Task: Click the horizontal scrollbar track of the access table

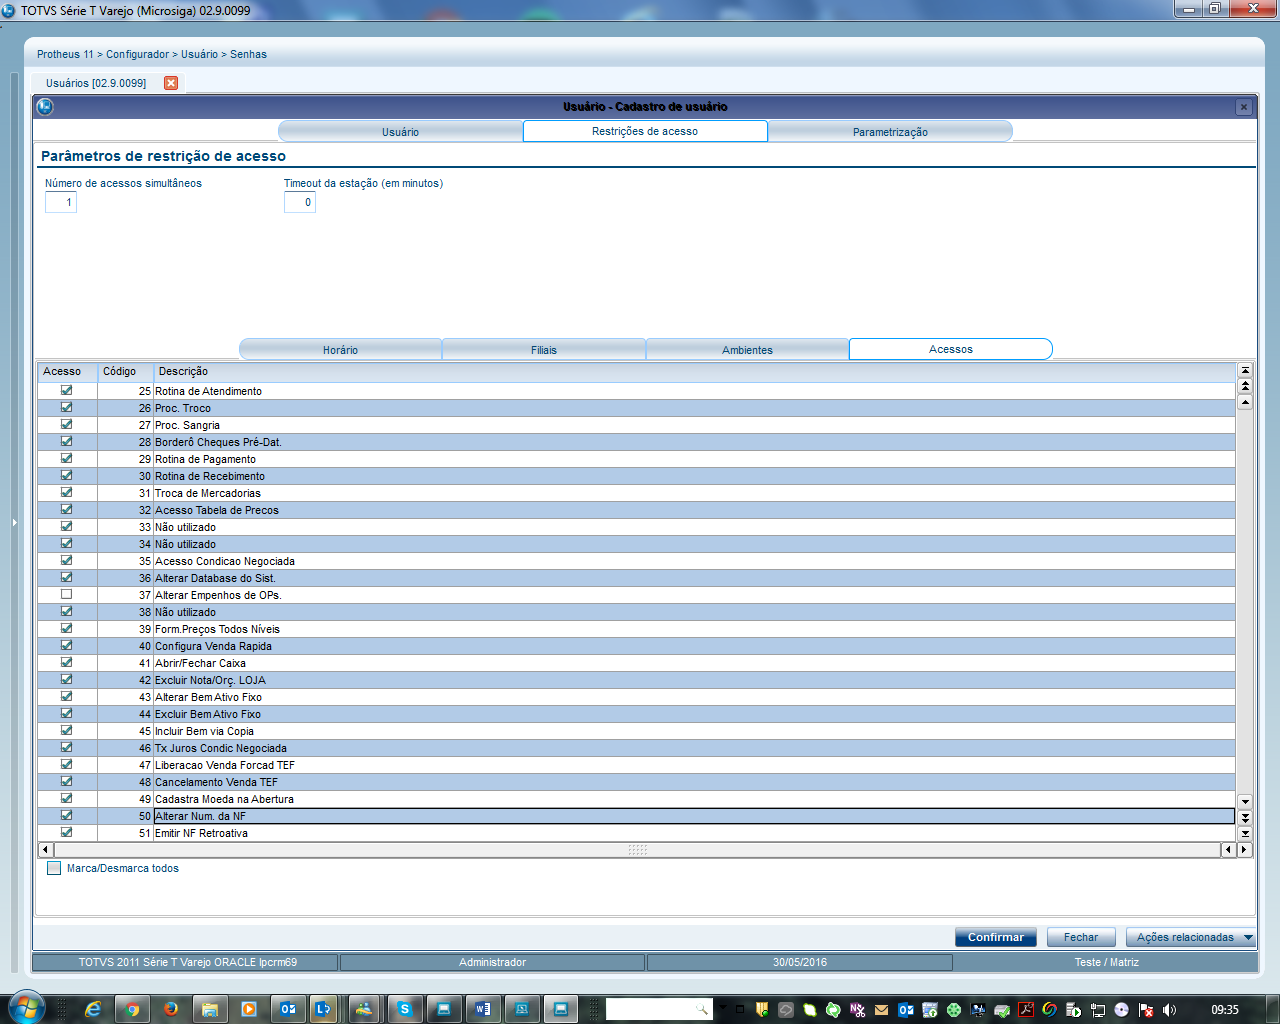Action: [637, 850]
